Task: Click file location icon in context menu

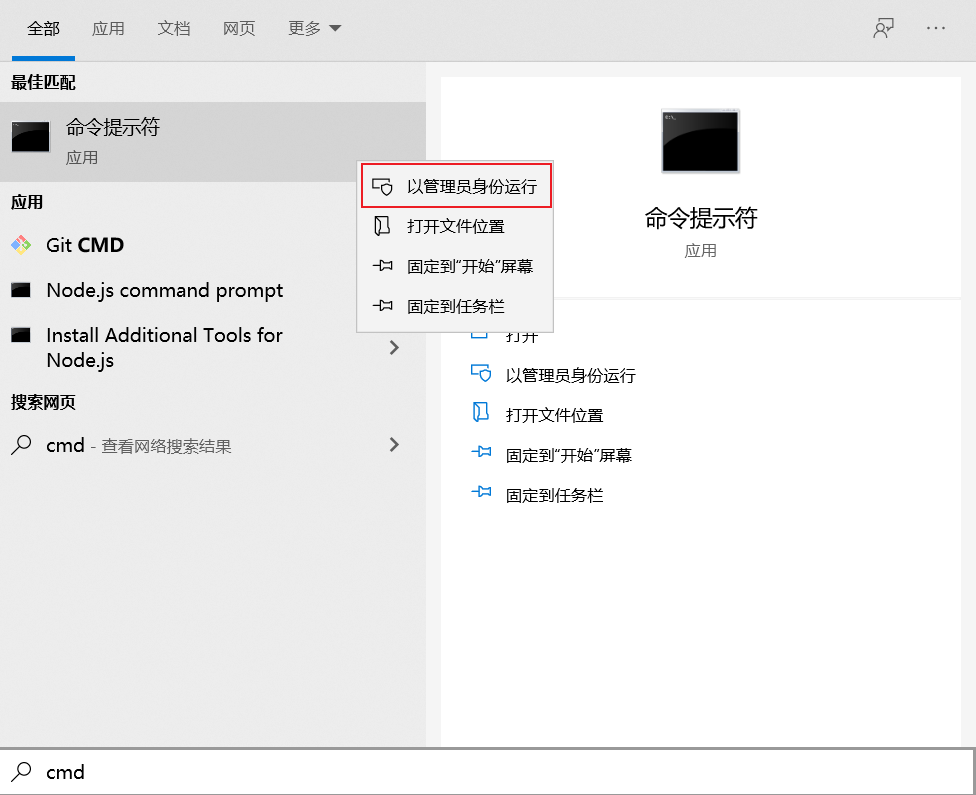Action: (382, 226)
